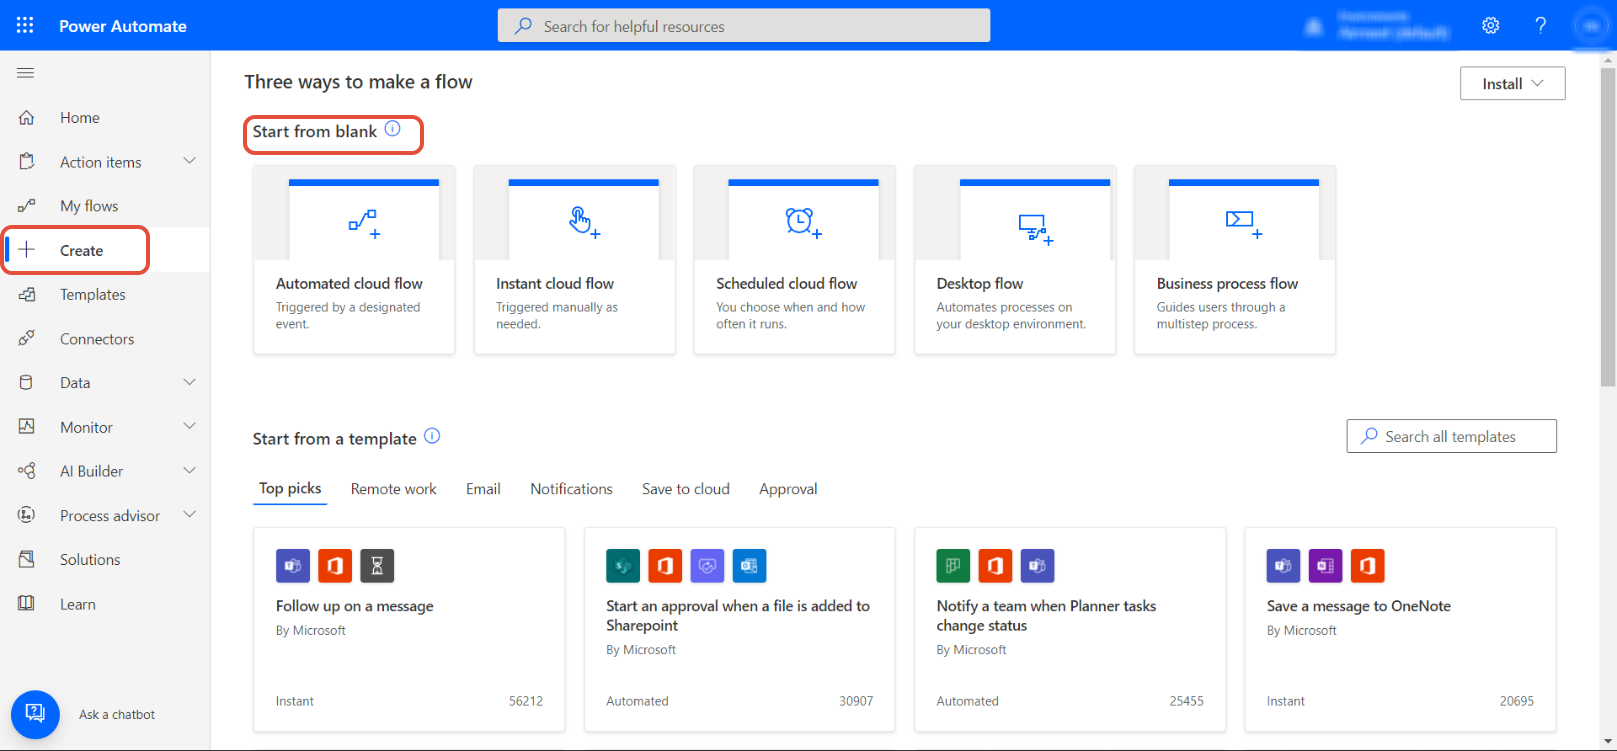This screenshot has height=751, width=1617.
Task: Click the Home house icon
Action: tap(27, 118)
